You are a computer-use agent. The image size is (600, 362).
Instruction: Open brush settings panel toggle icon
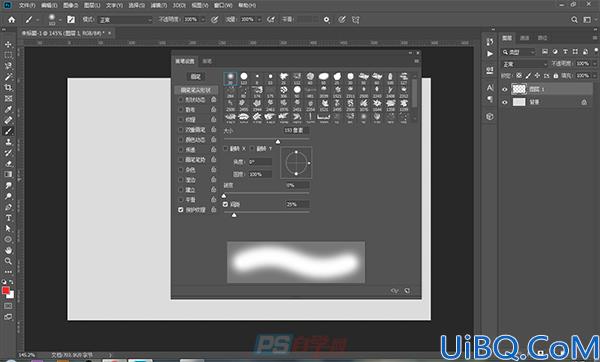71,20
